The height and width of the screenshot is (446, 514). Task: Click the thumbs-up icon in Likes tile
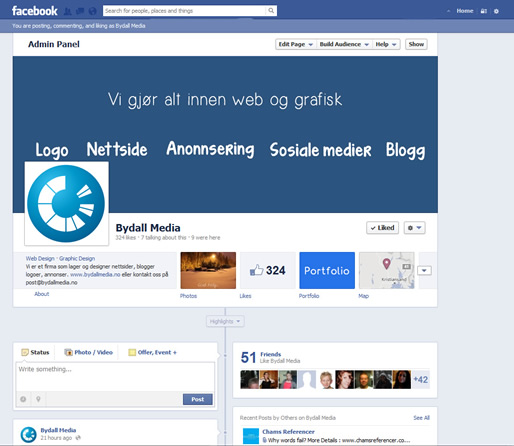point(256,270)
